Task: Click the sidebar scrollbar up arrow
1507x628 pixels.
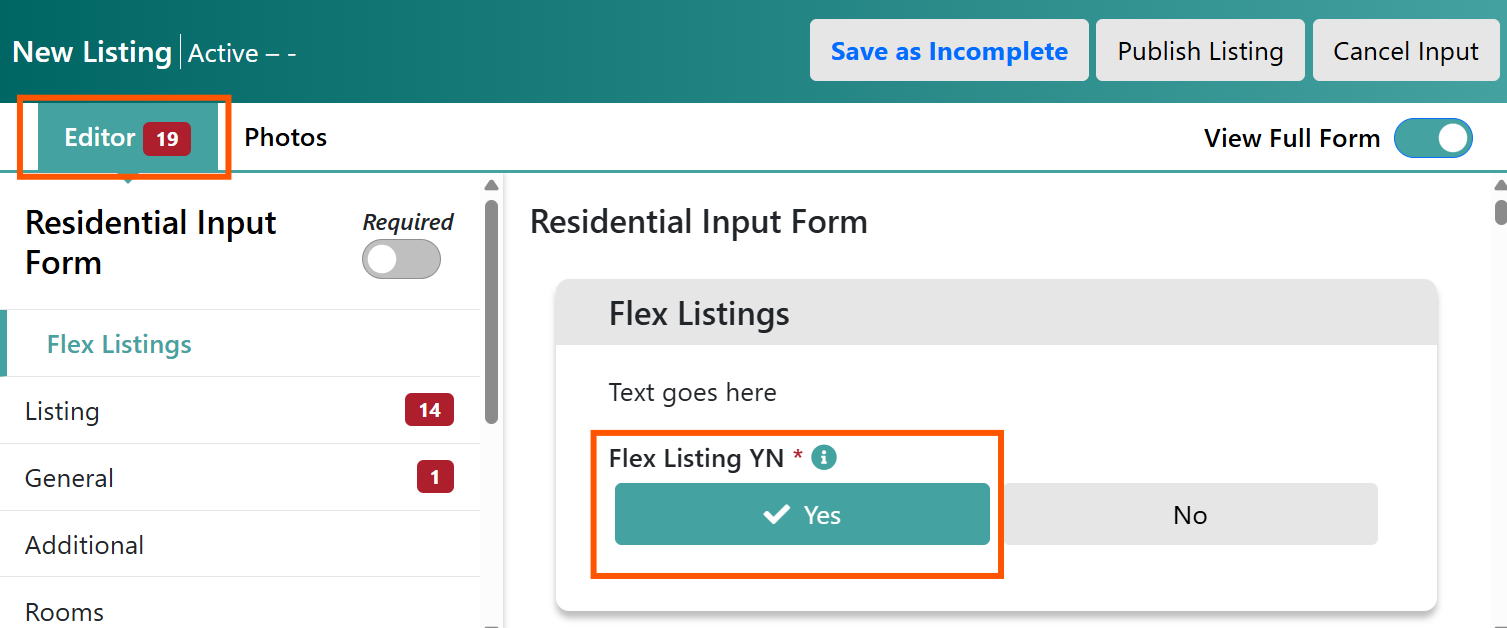Action: pyautogui.click(x=491, y=186)
